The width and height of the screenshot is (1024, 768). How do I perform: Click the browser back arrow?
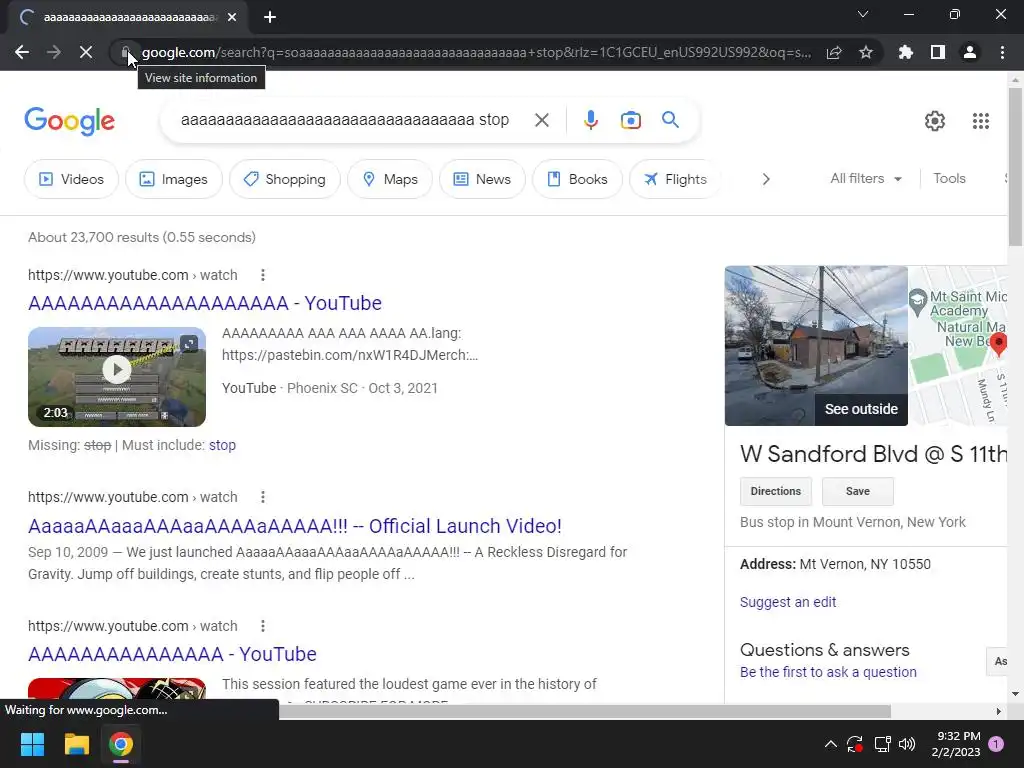22,52
